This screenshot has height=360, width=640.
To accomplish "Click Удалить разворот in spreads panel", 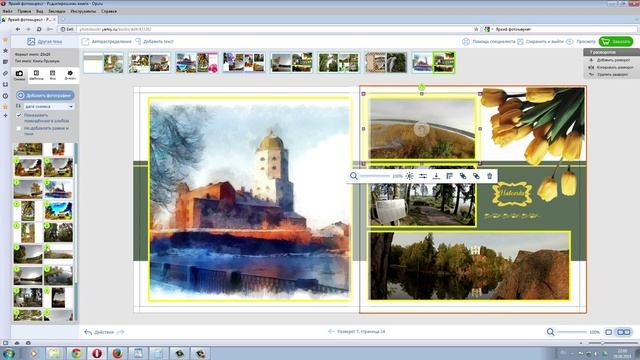I will 608,75.
